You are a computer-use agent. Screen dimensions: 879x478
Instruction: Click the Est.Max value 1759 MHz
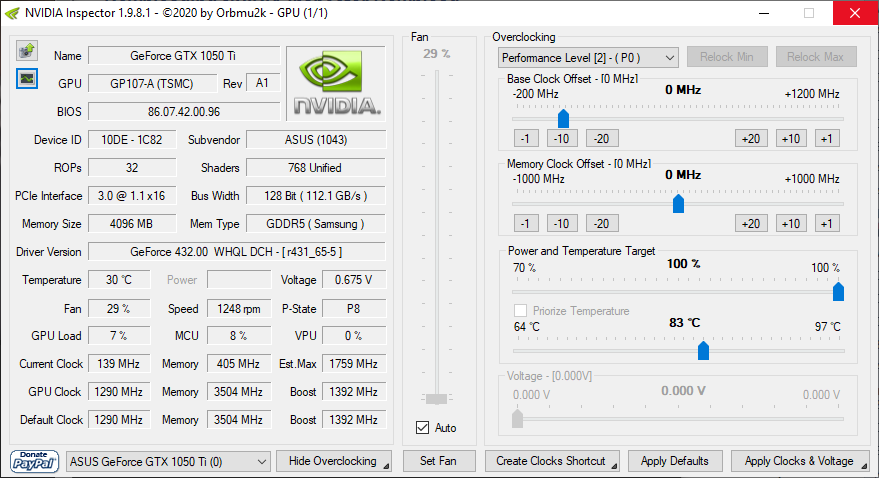(354, 364)
